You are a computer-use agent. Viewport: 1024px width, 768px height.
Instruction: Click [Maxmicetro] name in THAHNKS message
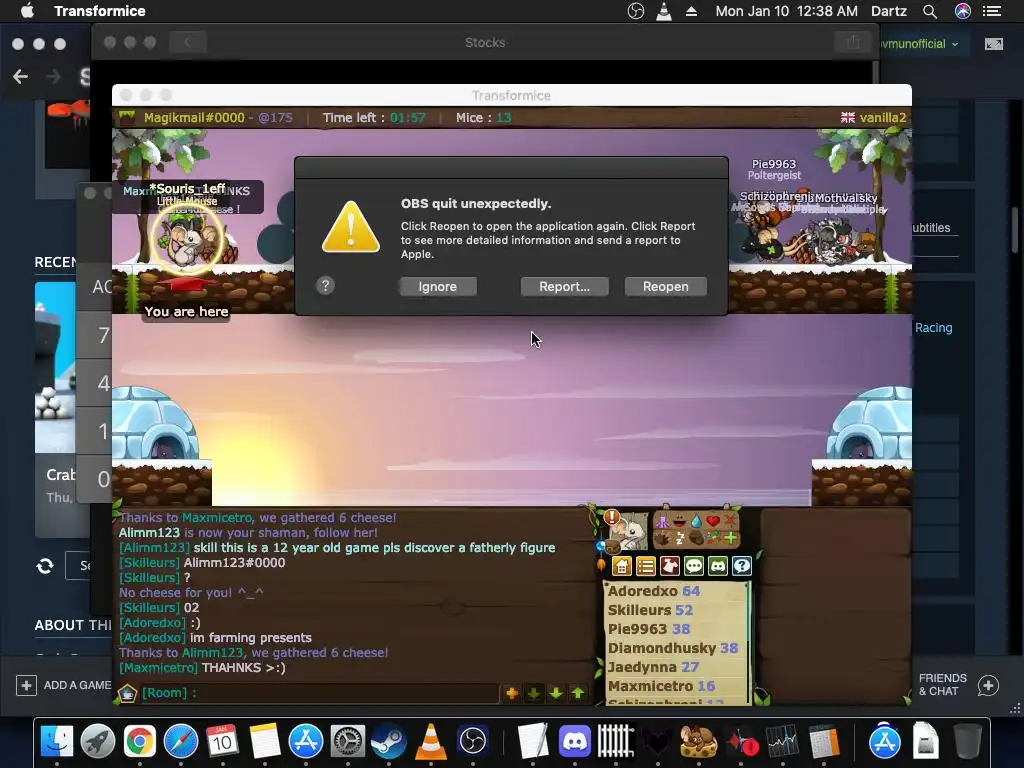pos(158,667)
